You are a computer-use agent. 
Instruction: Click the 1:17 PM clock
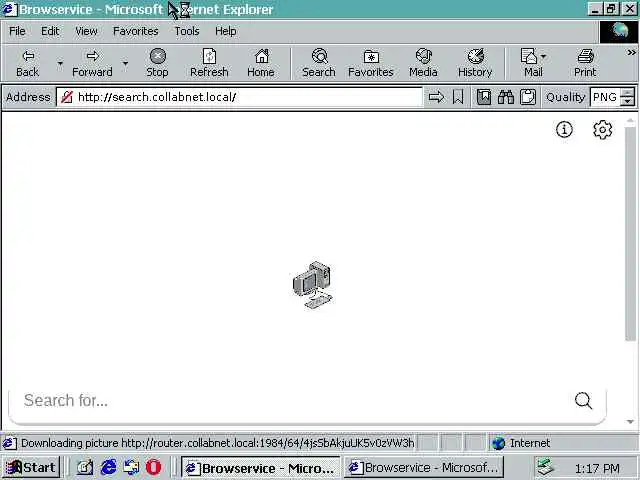click(x=597, y=468)
